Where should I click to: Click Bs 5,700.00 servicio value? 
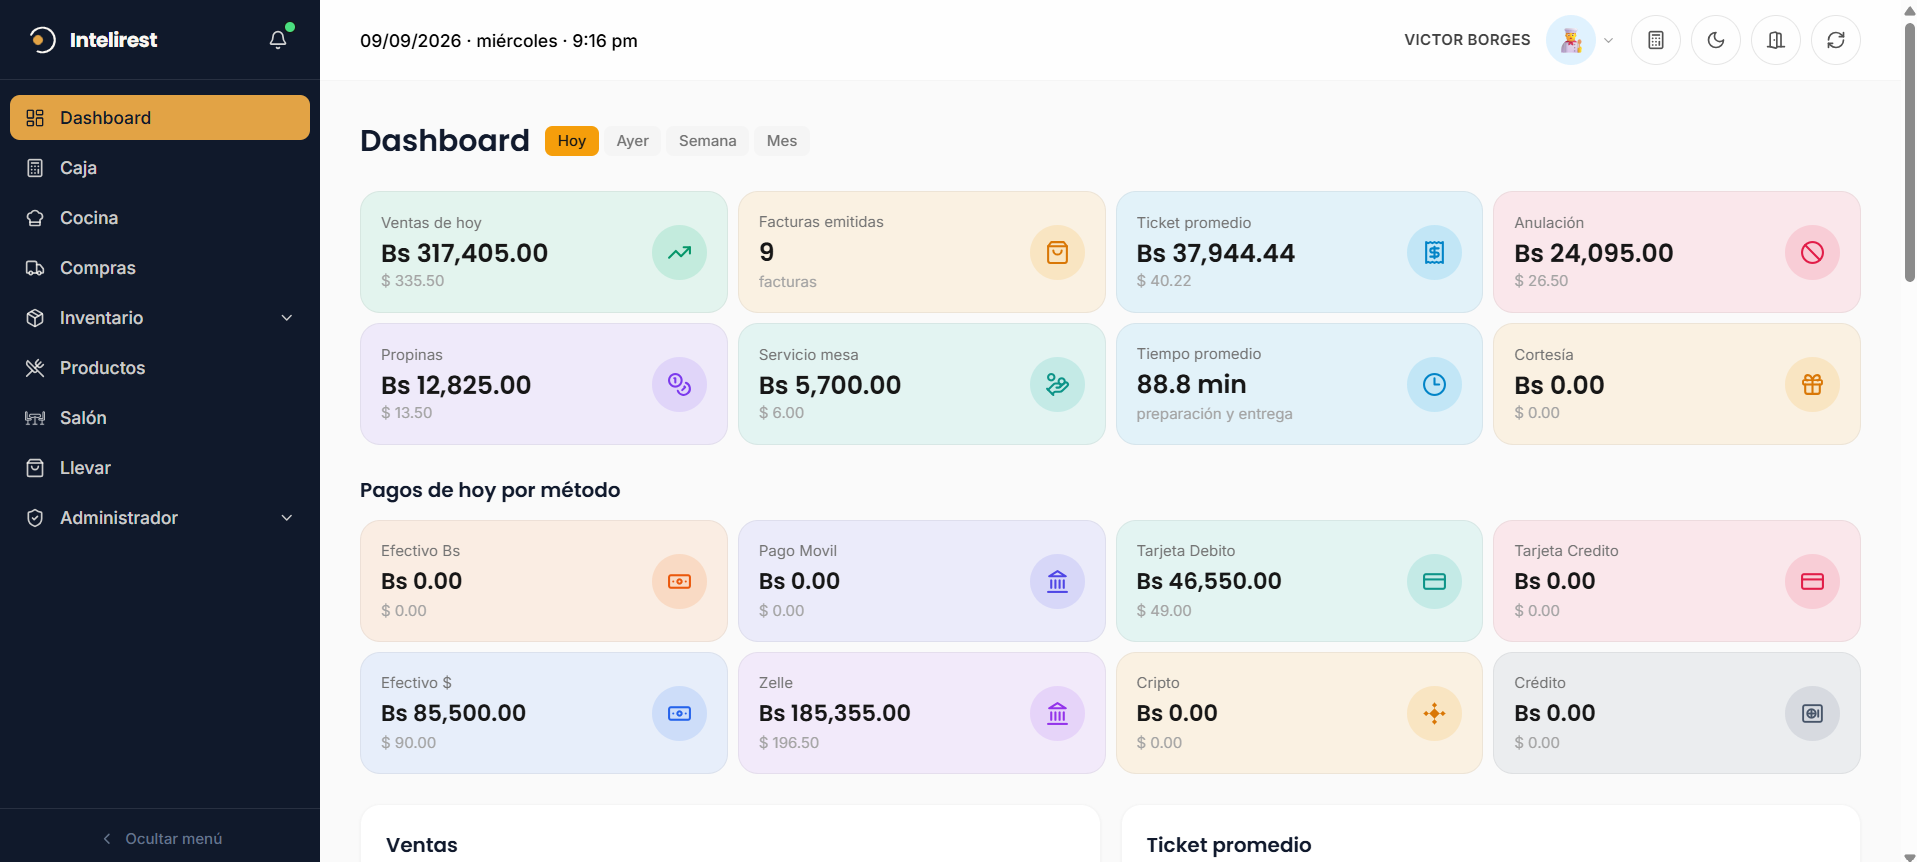pyautogui.click(x=830, y=385)
